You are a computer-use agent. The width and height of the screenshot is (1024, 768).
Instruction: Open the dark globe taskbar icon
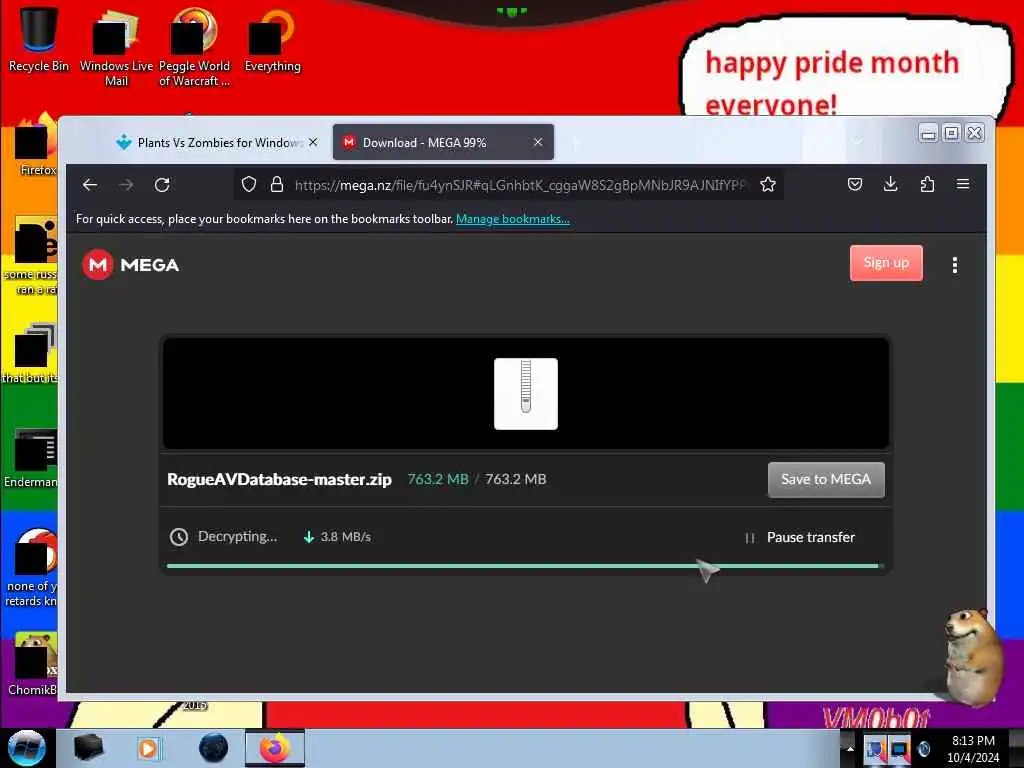pos(214,748)
